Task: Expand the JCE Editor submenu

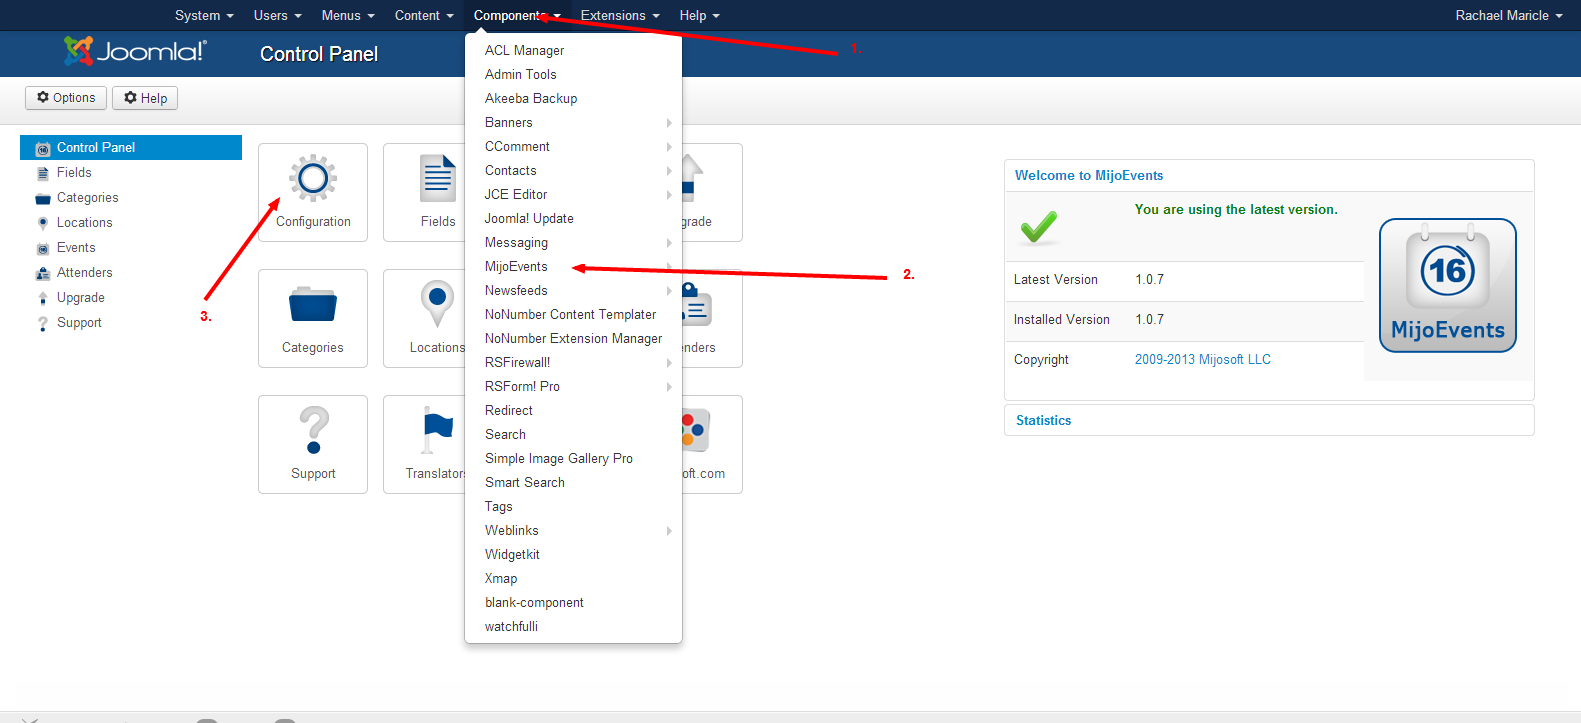Action: (x=573, y=195)
